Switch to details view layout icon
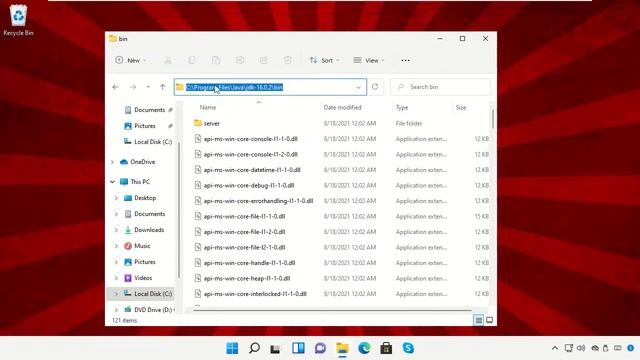640x360 pixels. 478,320
